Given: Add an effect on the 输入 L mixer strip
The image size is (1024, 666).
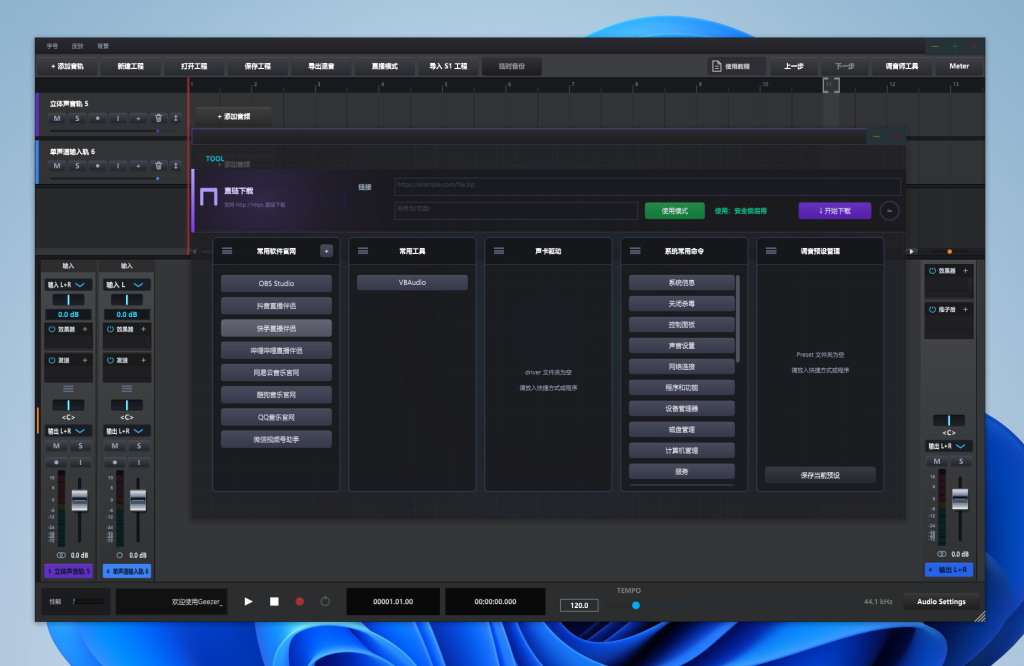Looking at the screenshot, I should 144,329.
